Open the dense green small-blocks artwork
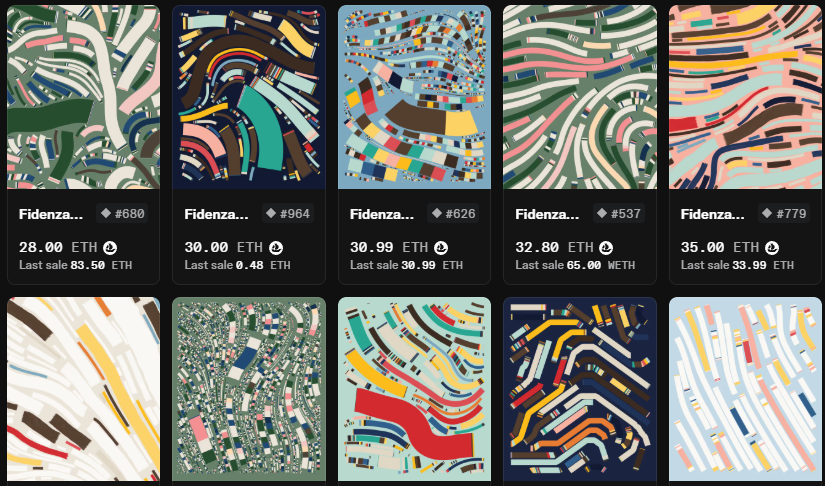The width and height of the screenshot is (825, 486). [x=249, y=389]
